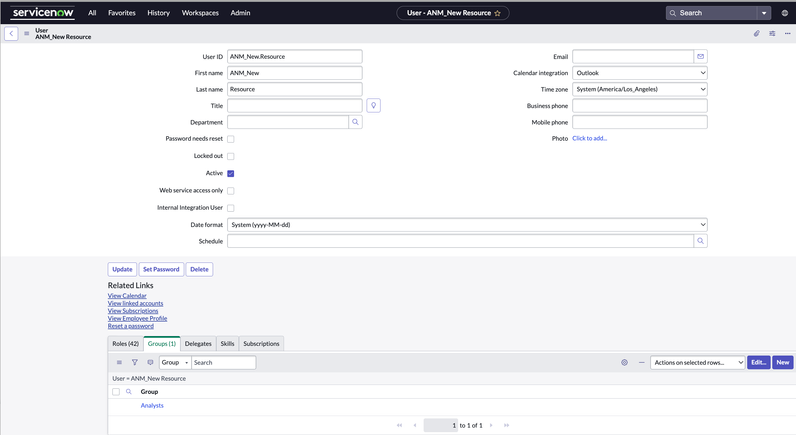Go to the first page of Groups results
Viewport: 796px width, 435px height.
[400, 425]
